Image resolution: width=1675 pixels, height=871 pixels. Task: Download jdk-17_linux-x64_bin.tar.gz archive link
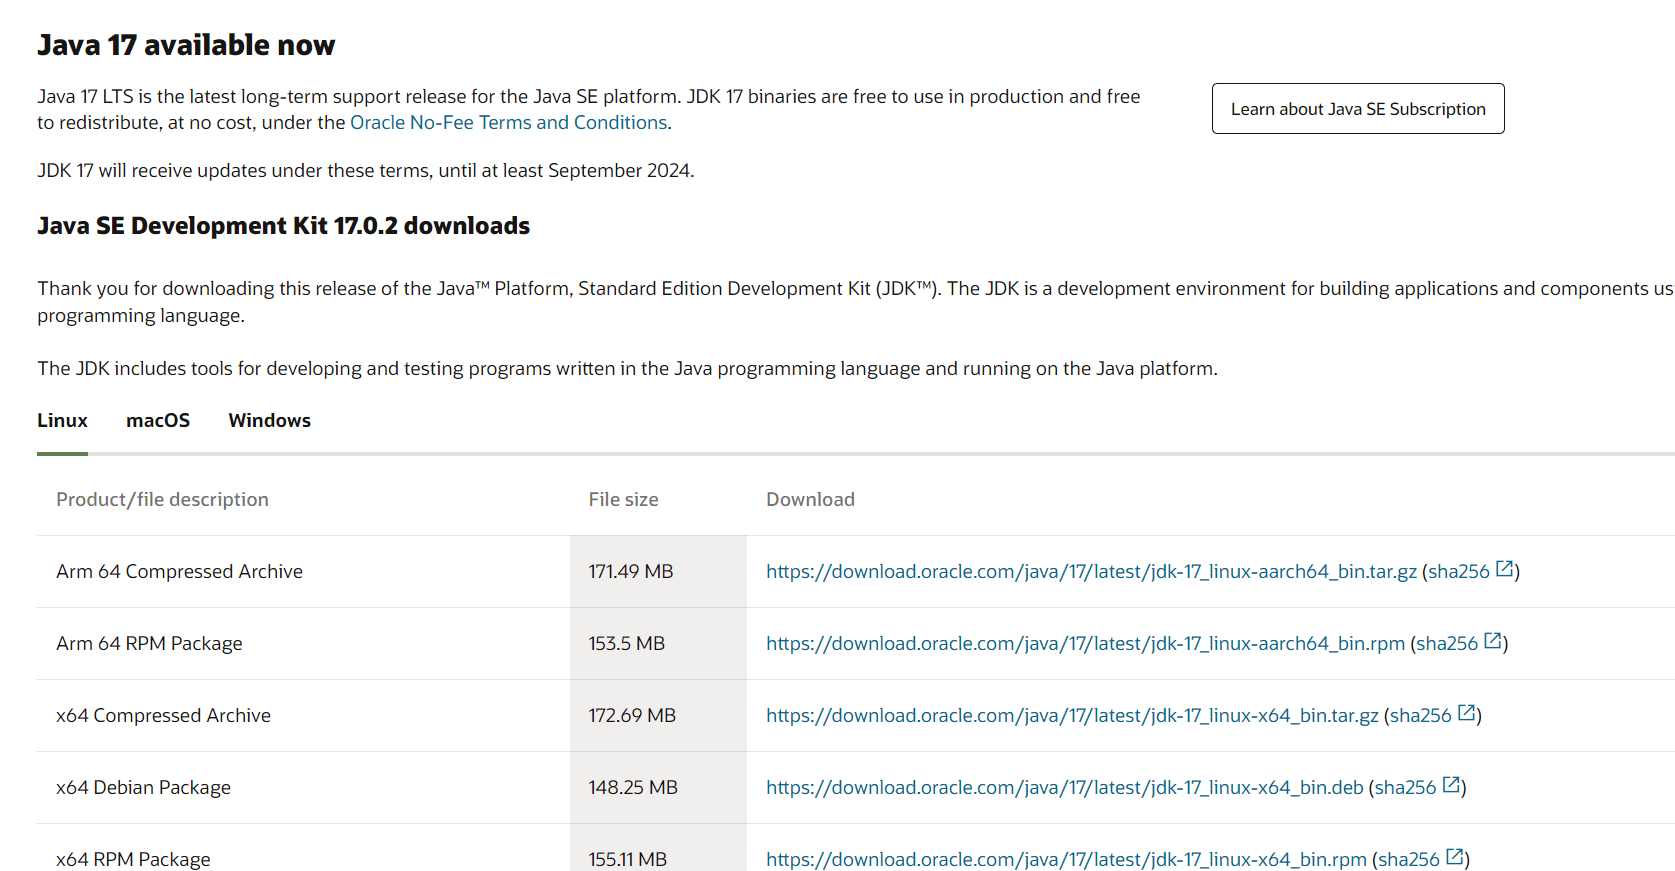pyautogui.click(x=1072, y=716)
